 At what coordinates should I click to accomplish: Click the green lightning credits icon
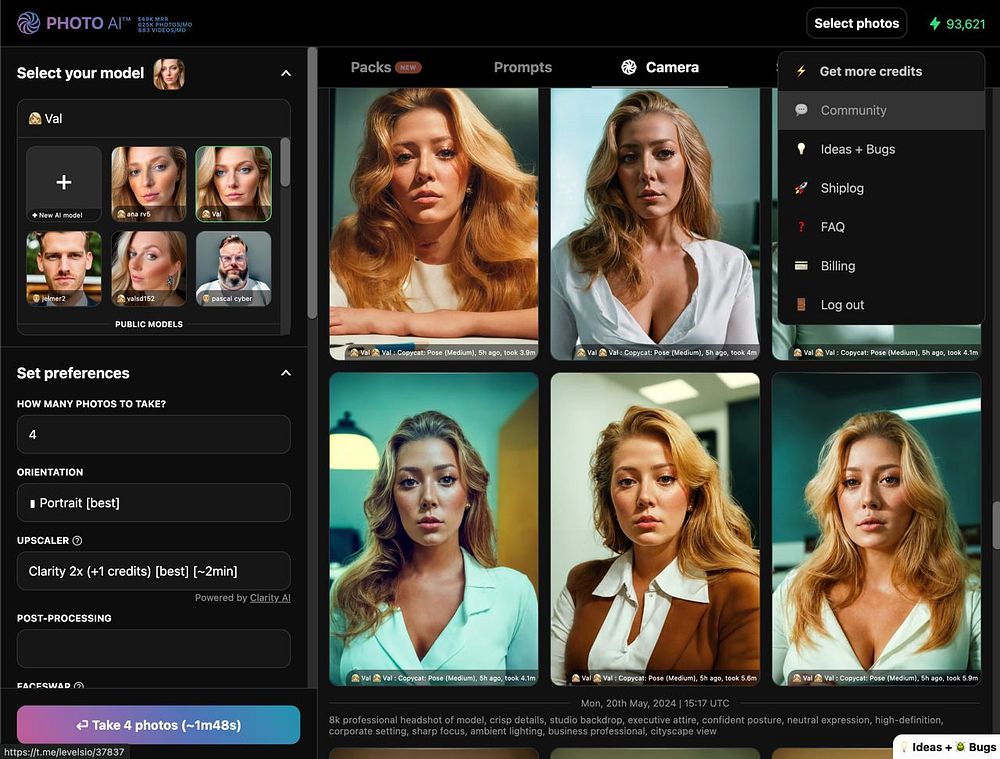tap(935, 24)
